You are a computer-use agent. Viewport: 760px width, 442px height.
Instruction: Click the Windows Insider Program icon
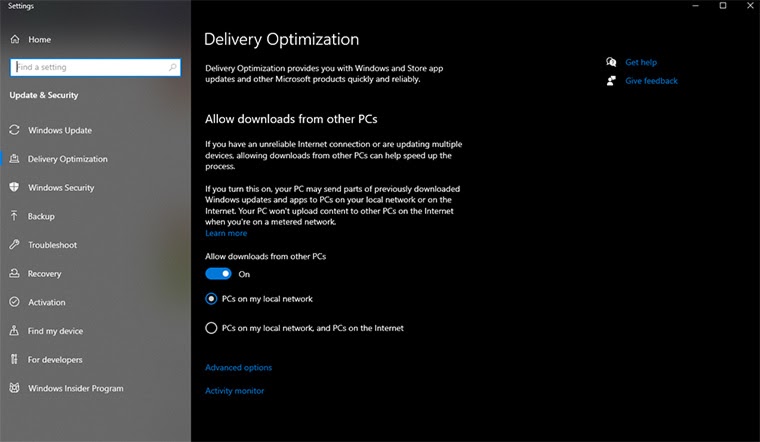[15, 388]
